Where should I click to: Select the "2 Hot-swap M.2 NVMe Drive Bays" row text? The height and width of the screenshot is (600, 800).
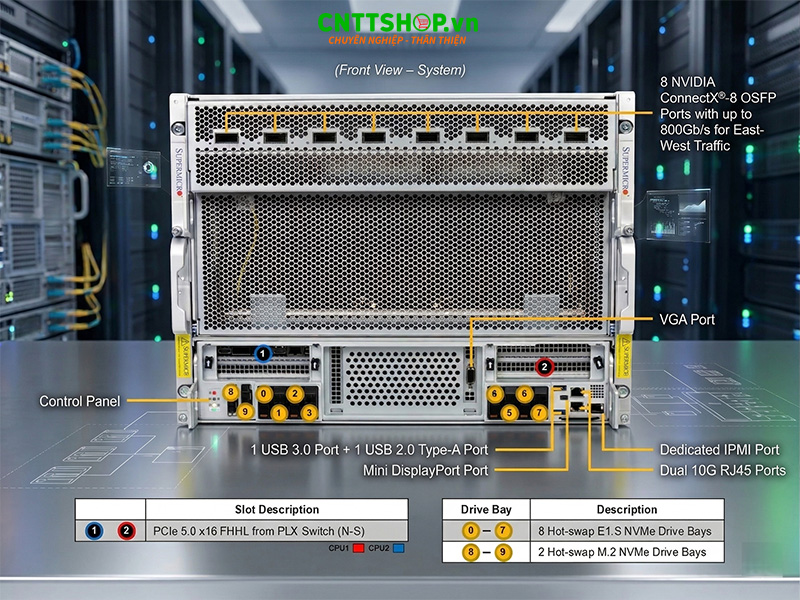coord(624,552)
